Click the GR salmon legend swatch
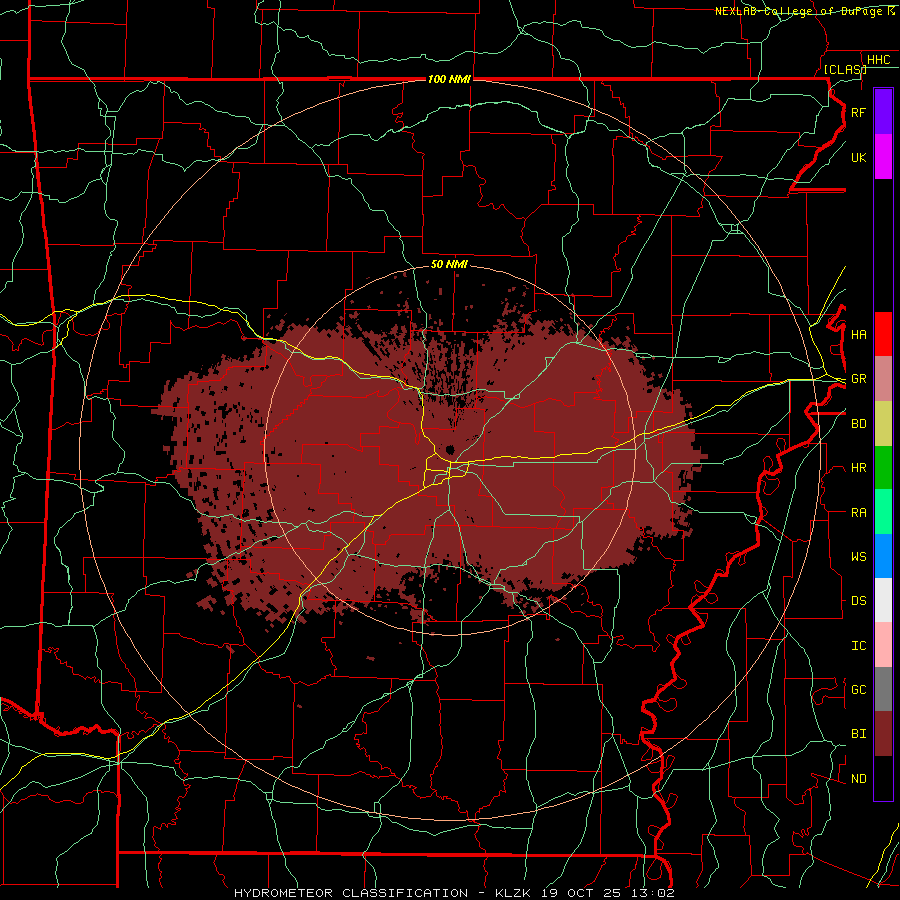 coord(883,379)
